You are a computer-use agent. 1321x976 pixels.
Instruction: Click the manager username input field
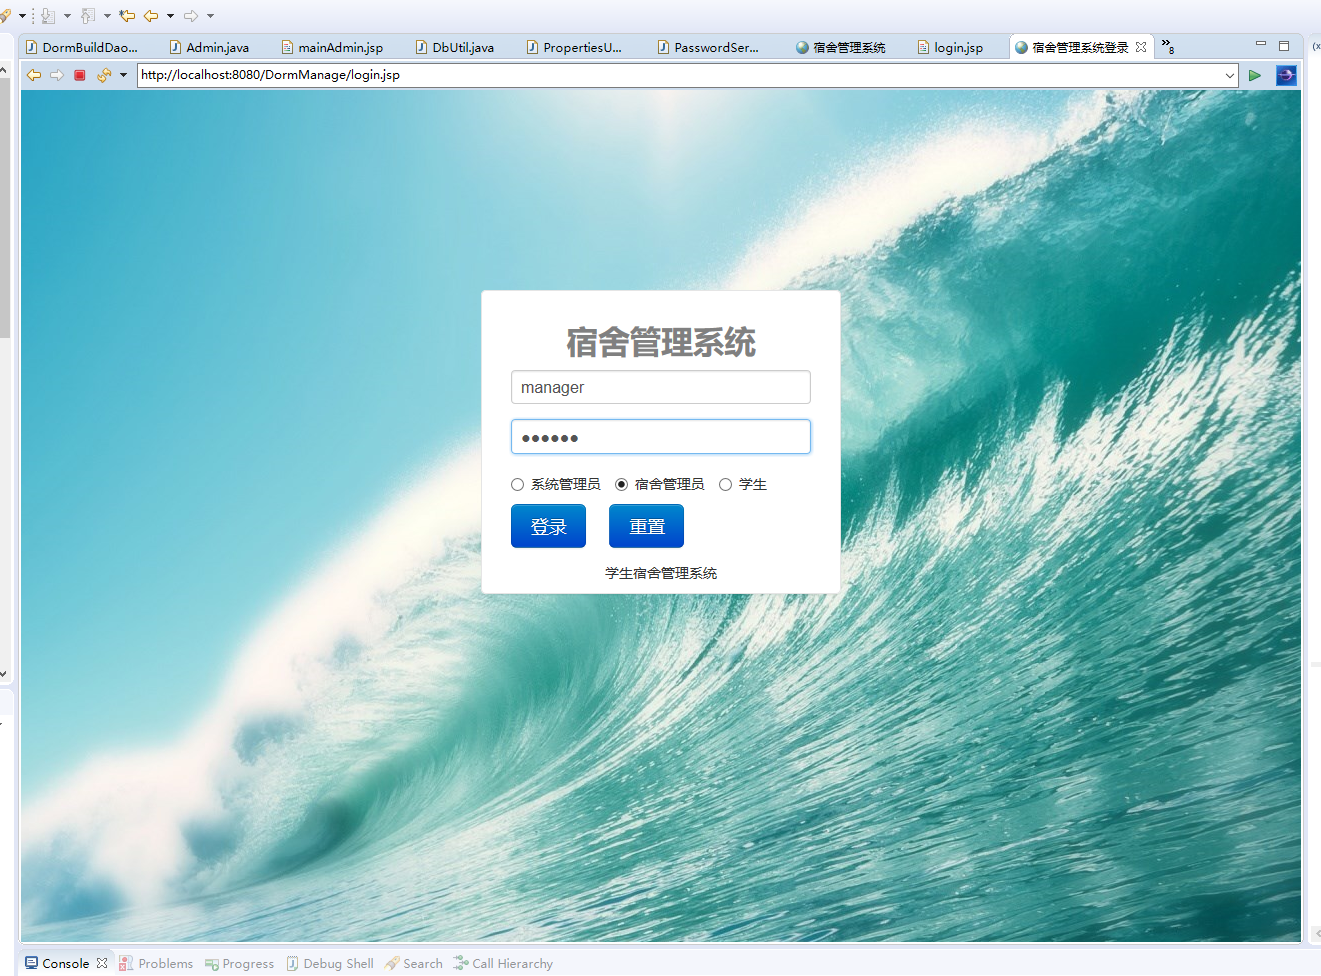(660, 387)
